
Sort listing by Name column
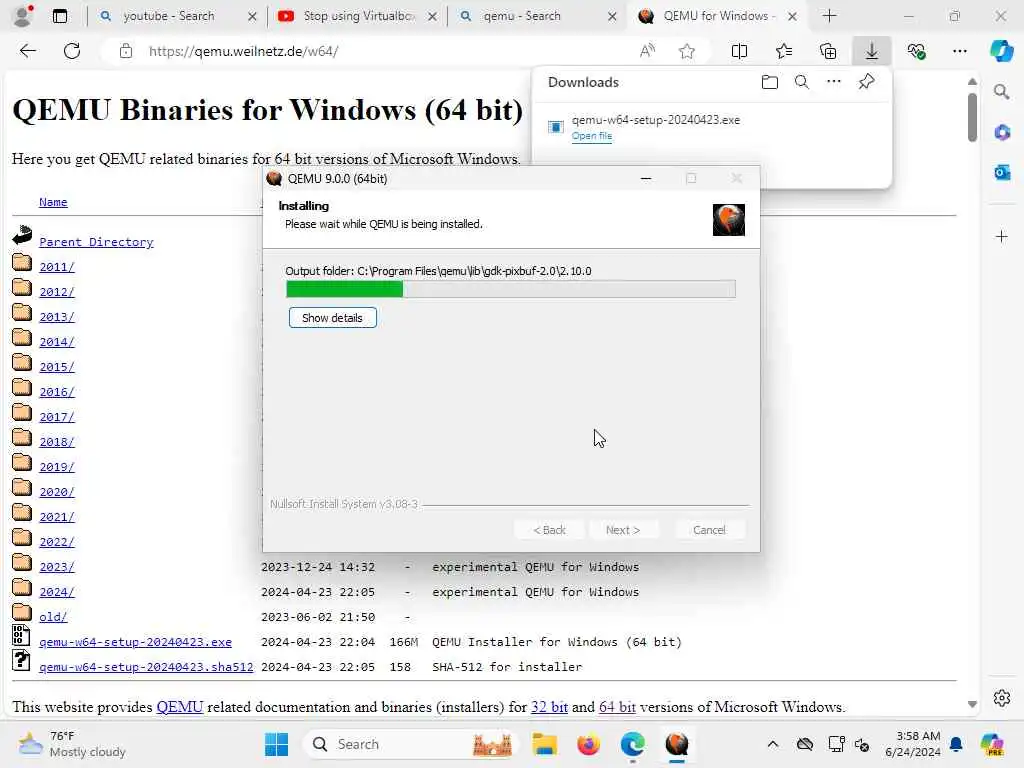point(53,202)
